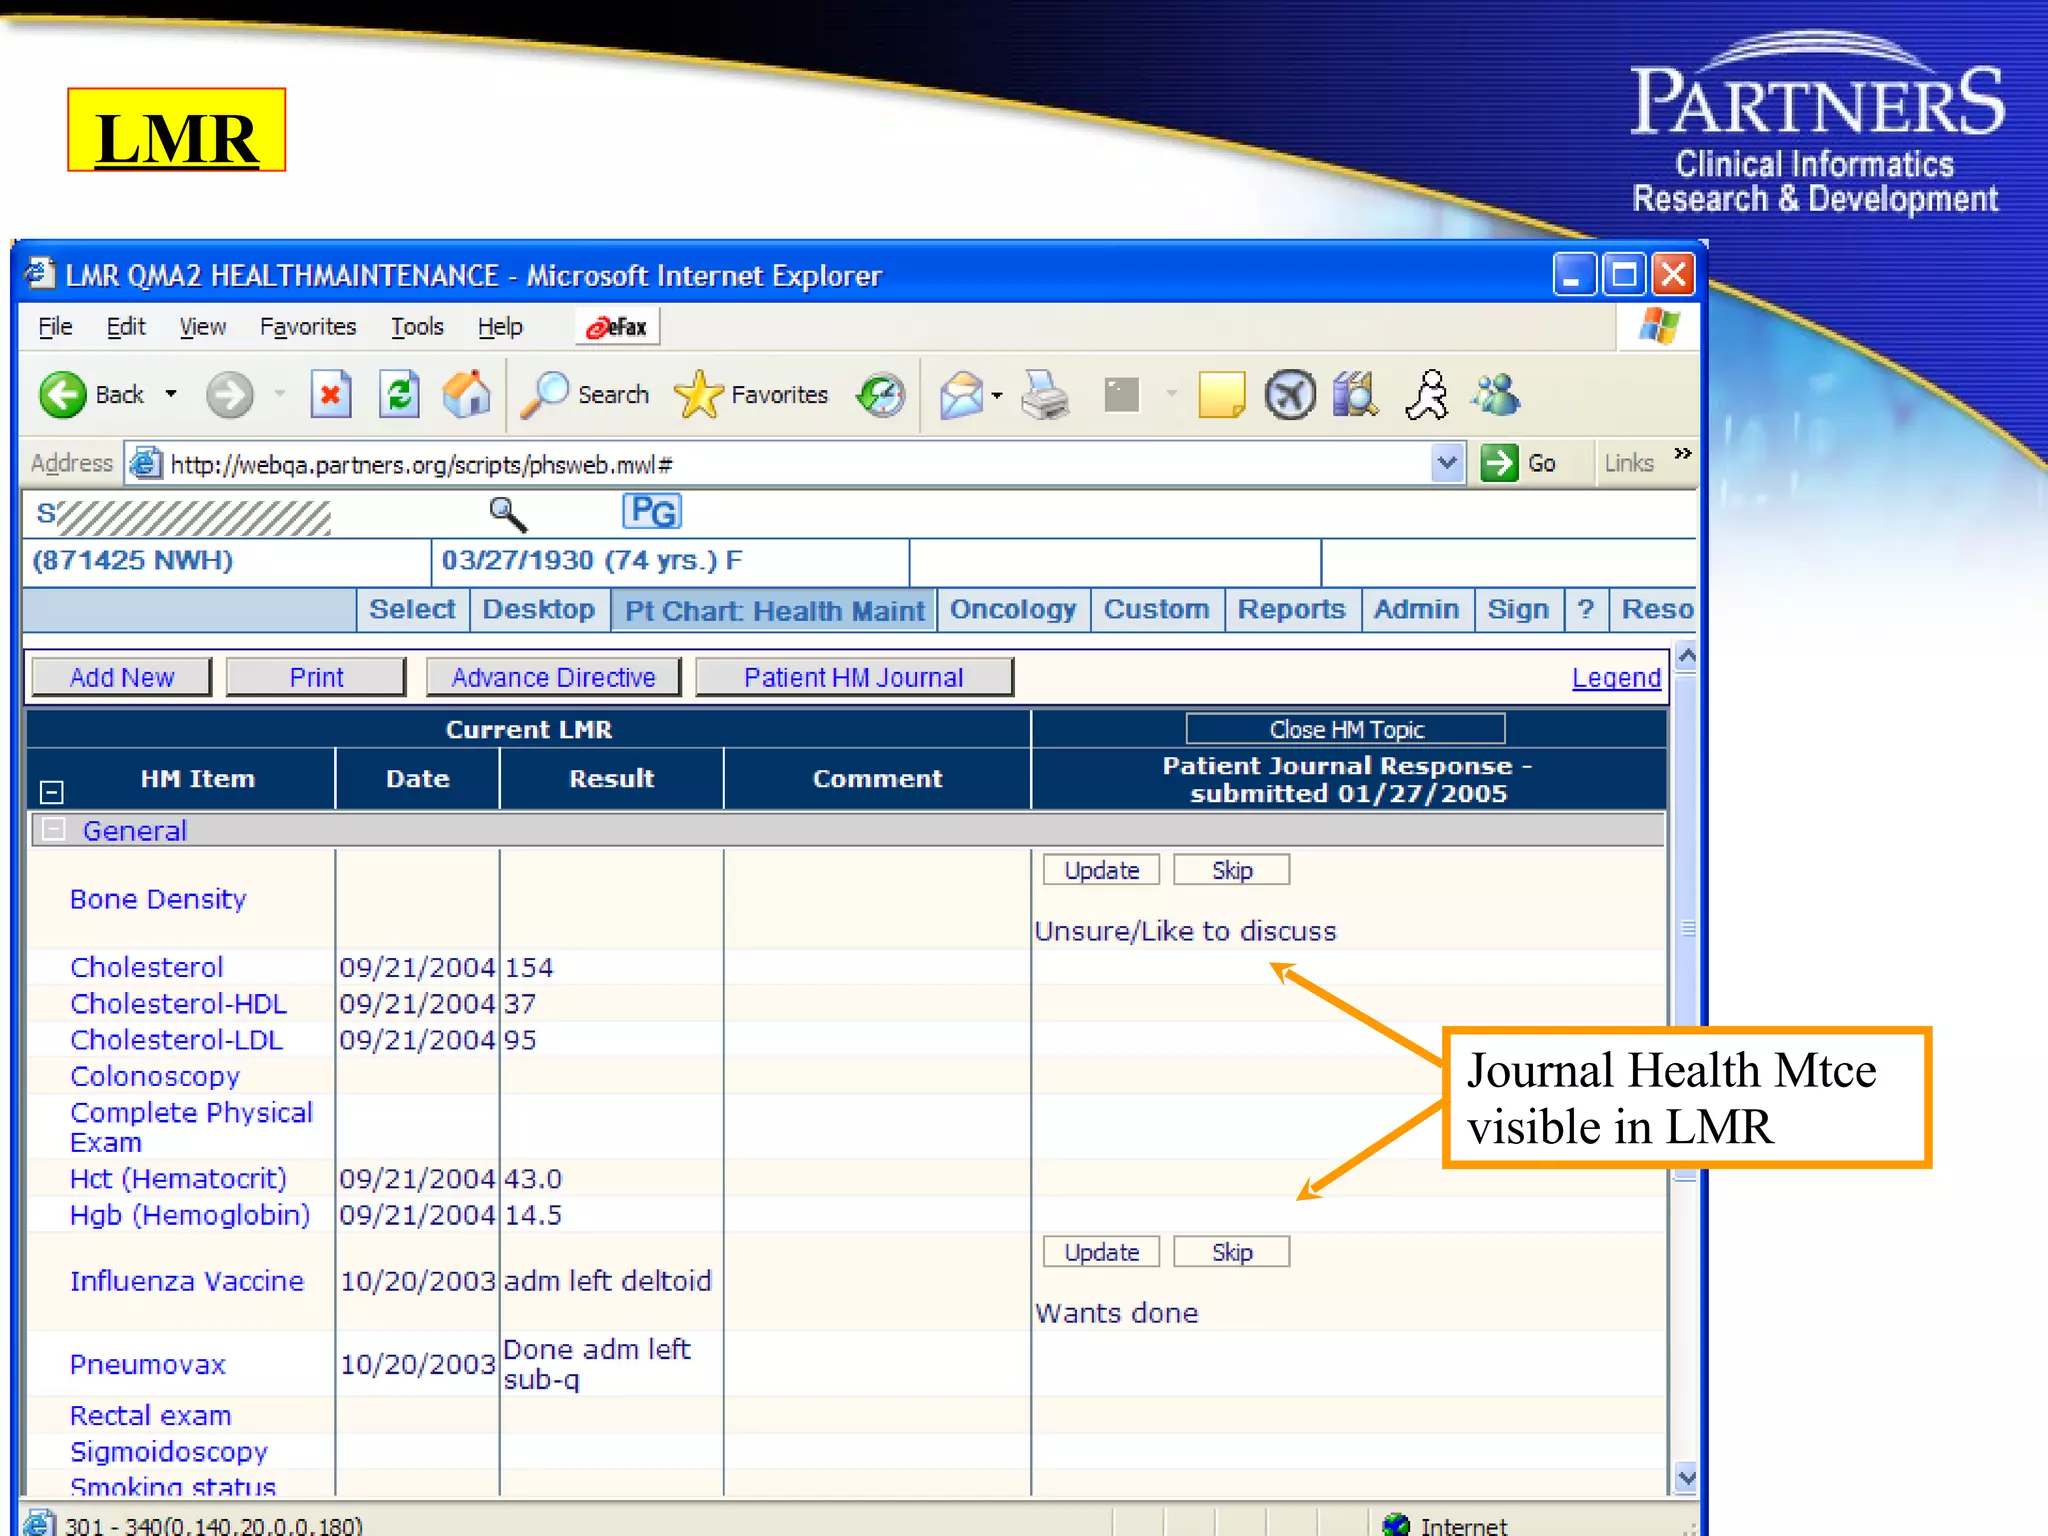Open the Research book icon
Viewport: 2048px width, 1536px height.
[x=1356, y=395]
